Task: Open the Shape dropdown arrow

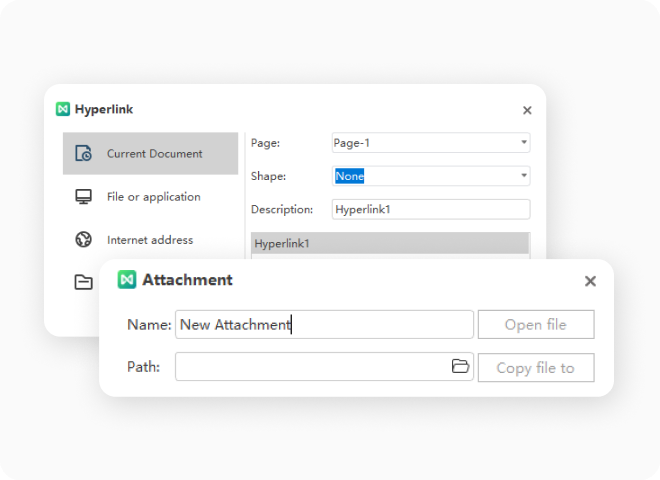Action: pos(524,176)
